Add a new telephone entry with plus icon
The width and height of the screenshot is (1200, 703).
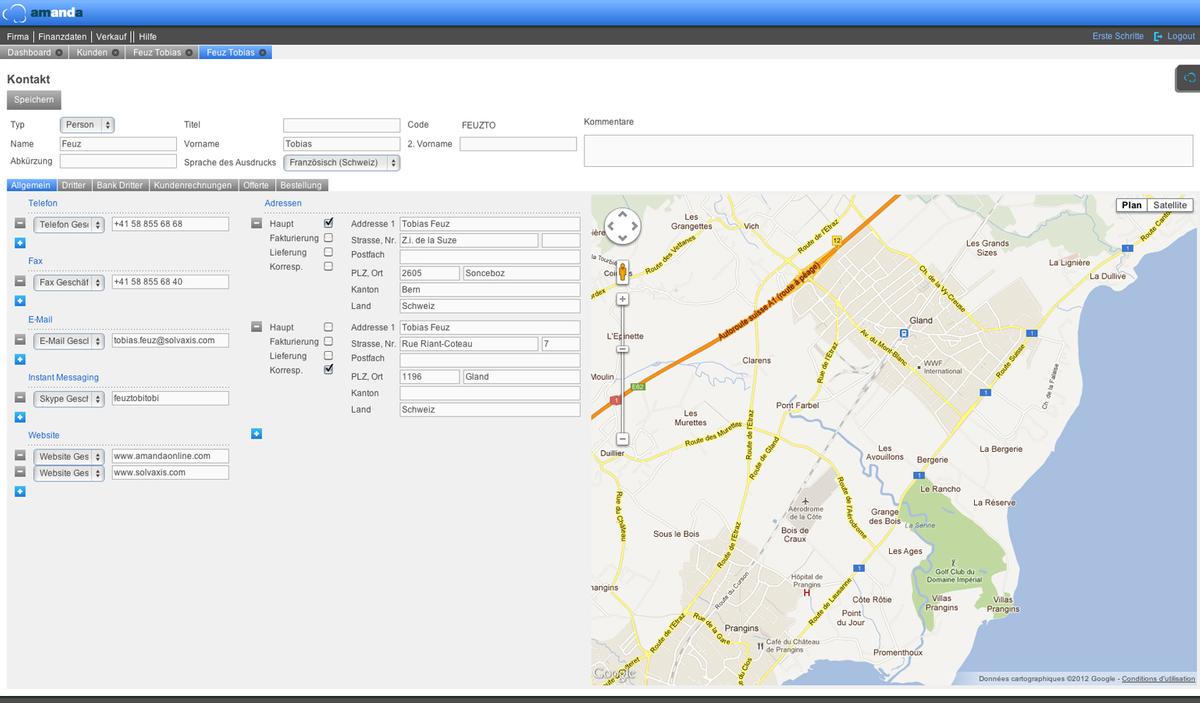click(20, 243)
